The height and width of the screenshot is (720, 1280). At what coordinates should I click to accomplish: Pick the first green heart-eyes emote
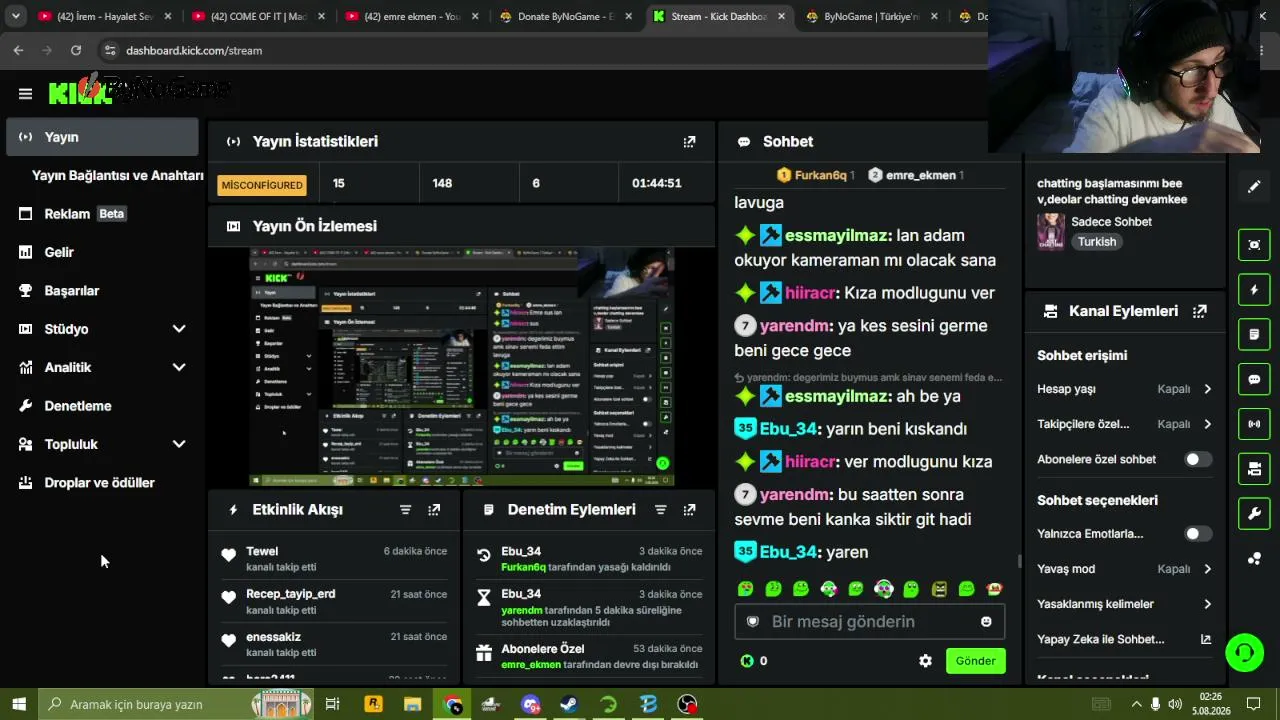pyautogui.click(x=745, y=589)
